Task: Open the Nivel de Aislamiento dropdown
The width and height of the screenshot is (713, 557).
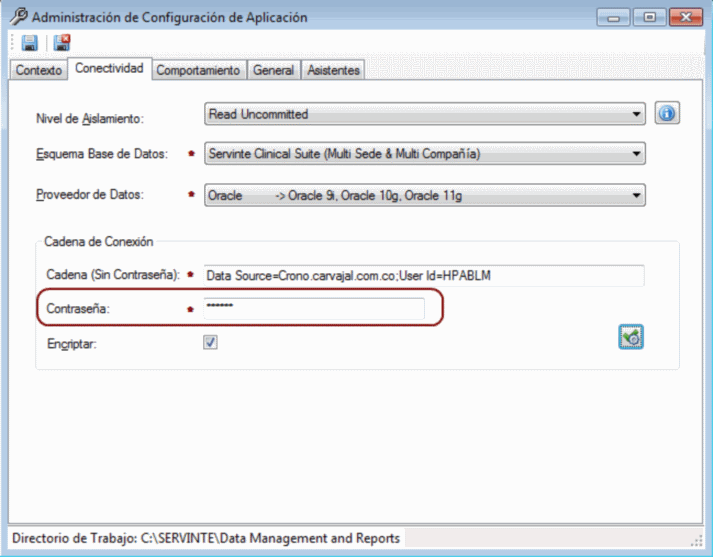Action: (425, 115)
